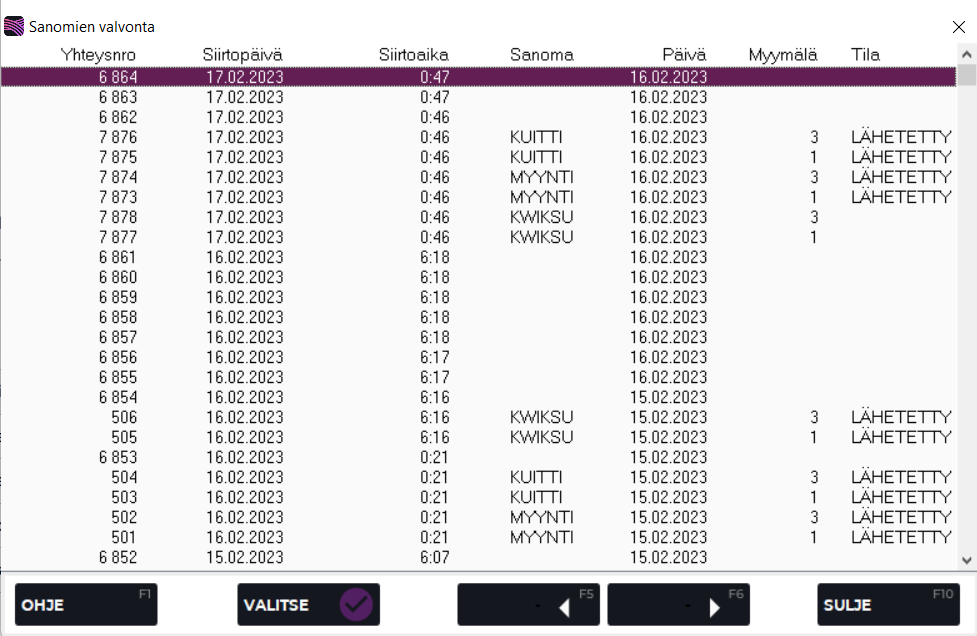Click the Sanoma column header
Screen dimensions: 977x636
[x=541, y=55]
